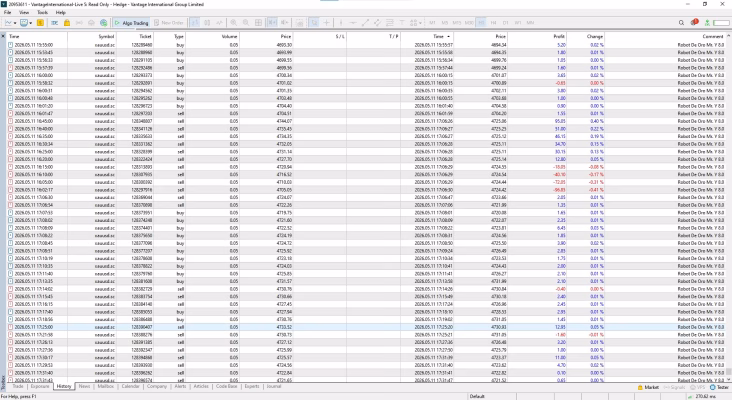Screen dimensions: 732x400
Task: Select the M15 timeframe
Action: pyautogui.click(x=457, y=22)
